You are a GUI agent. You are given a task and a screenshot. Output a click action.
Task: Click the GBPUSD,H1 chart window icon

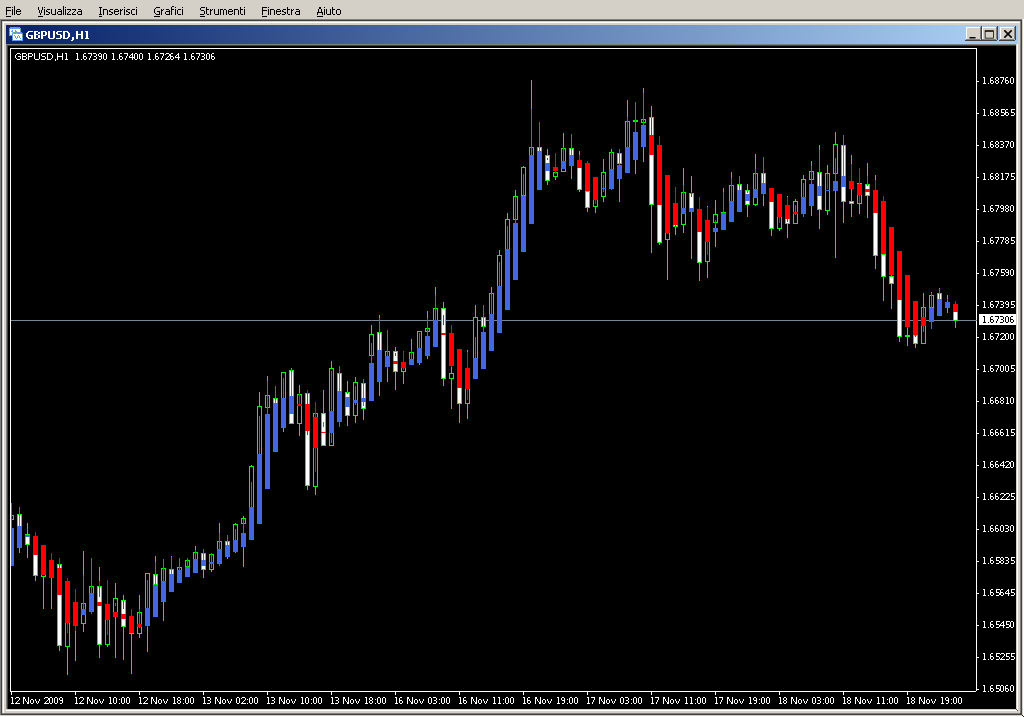[x=16, y=35]
